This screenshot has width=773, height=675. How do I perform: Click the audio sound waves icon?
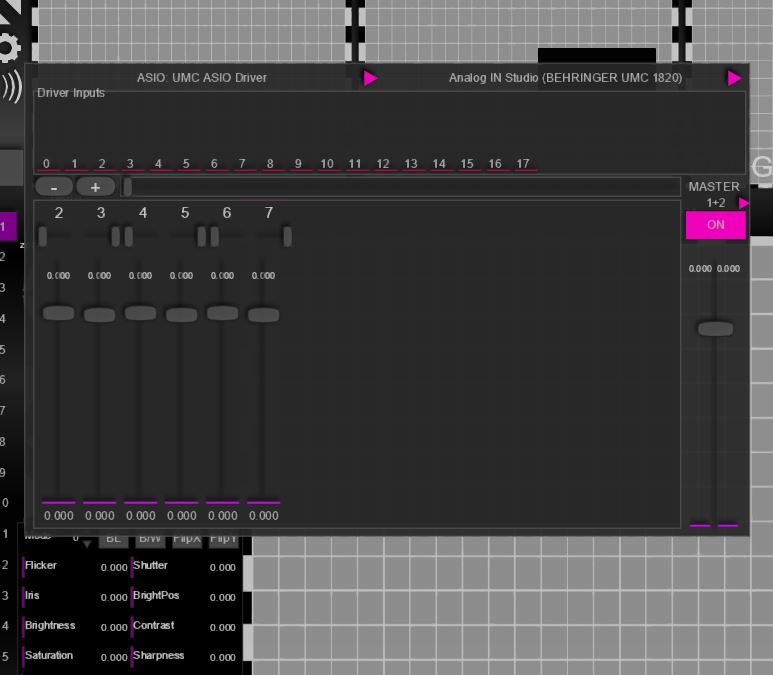10,88
